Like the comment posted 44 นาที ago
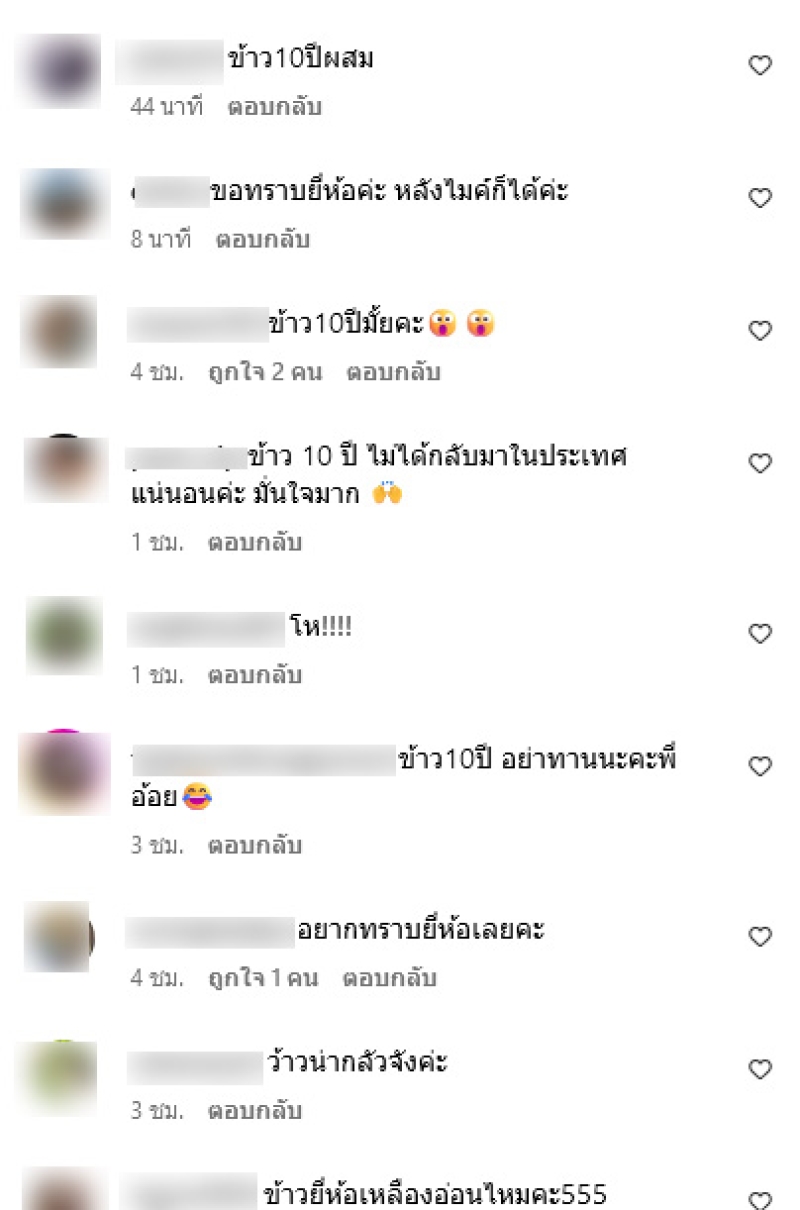The width and height of the screenshot is (800, 1210). [x=761, y=66]
